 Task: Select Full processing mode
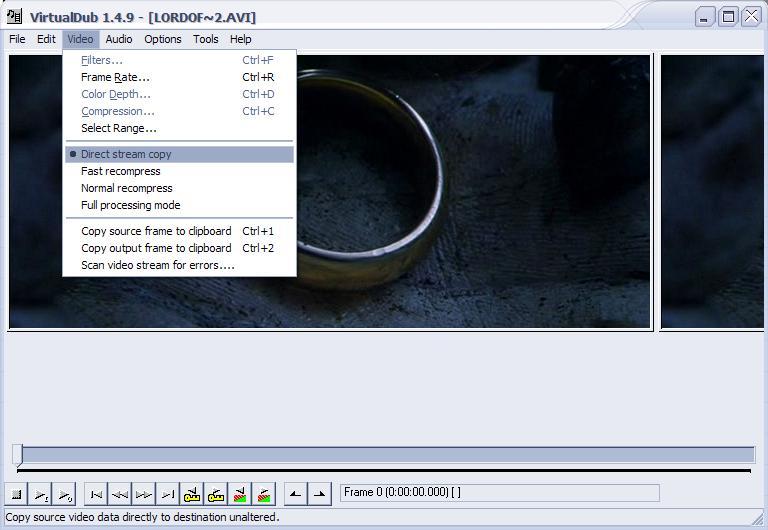click(x=179, y=205)
